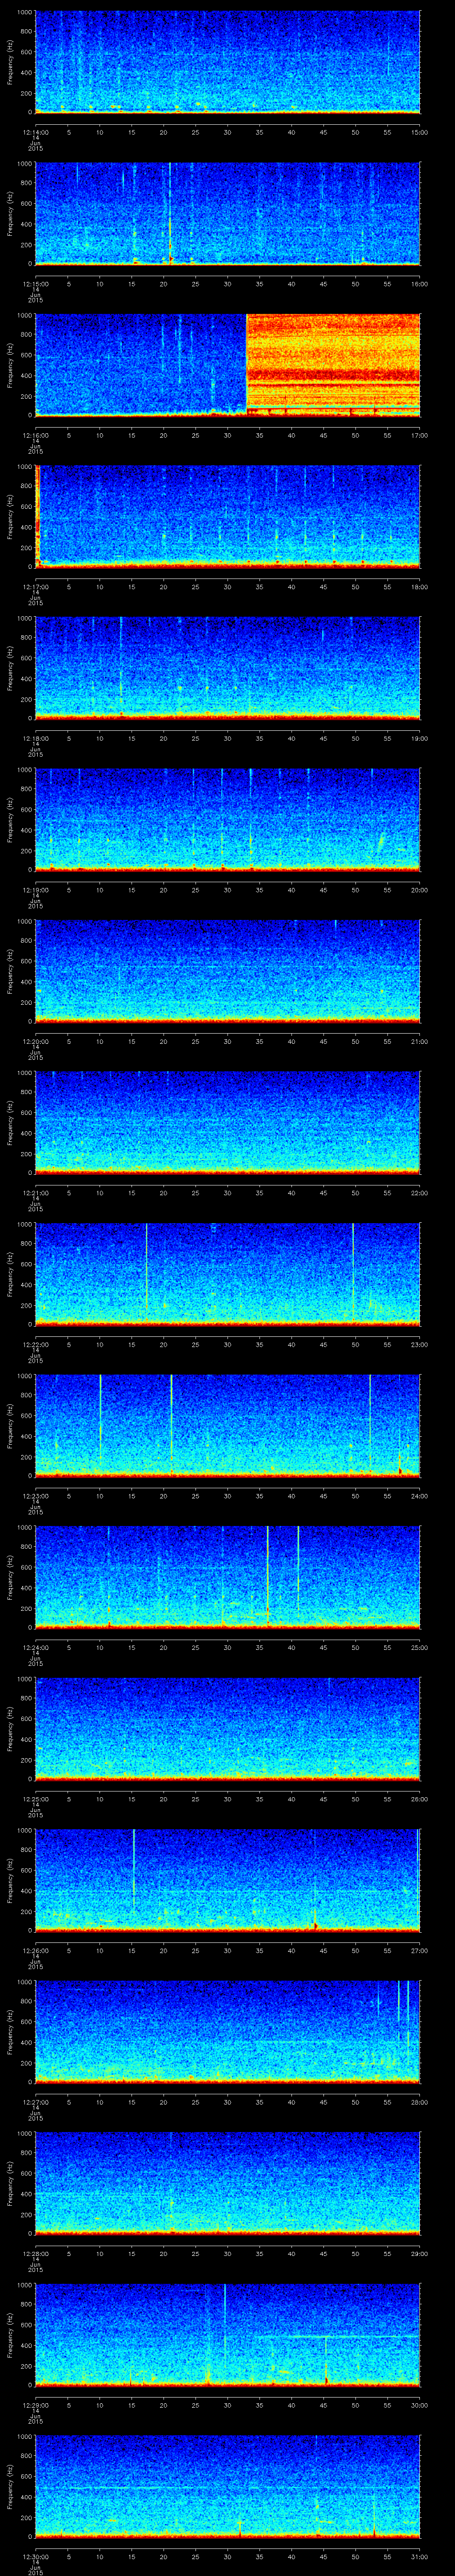This screenshot has width=455, height=2576.
Task: Open the spectrogram panel starting at 12:20:00
Action: 228,971
